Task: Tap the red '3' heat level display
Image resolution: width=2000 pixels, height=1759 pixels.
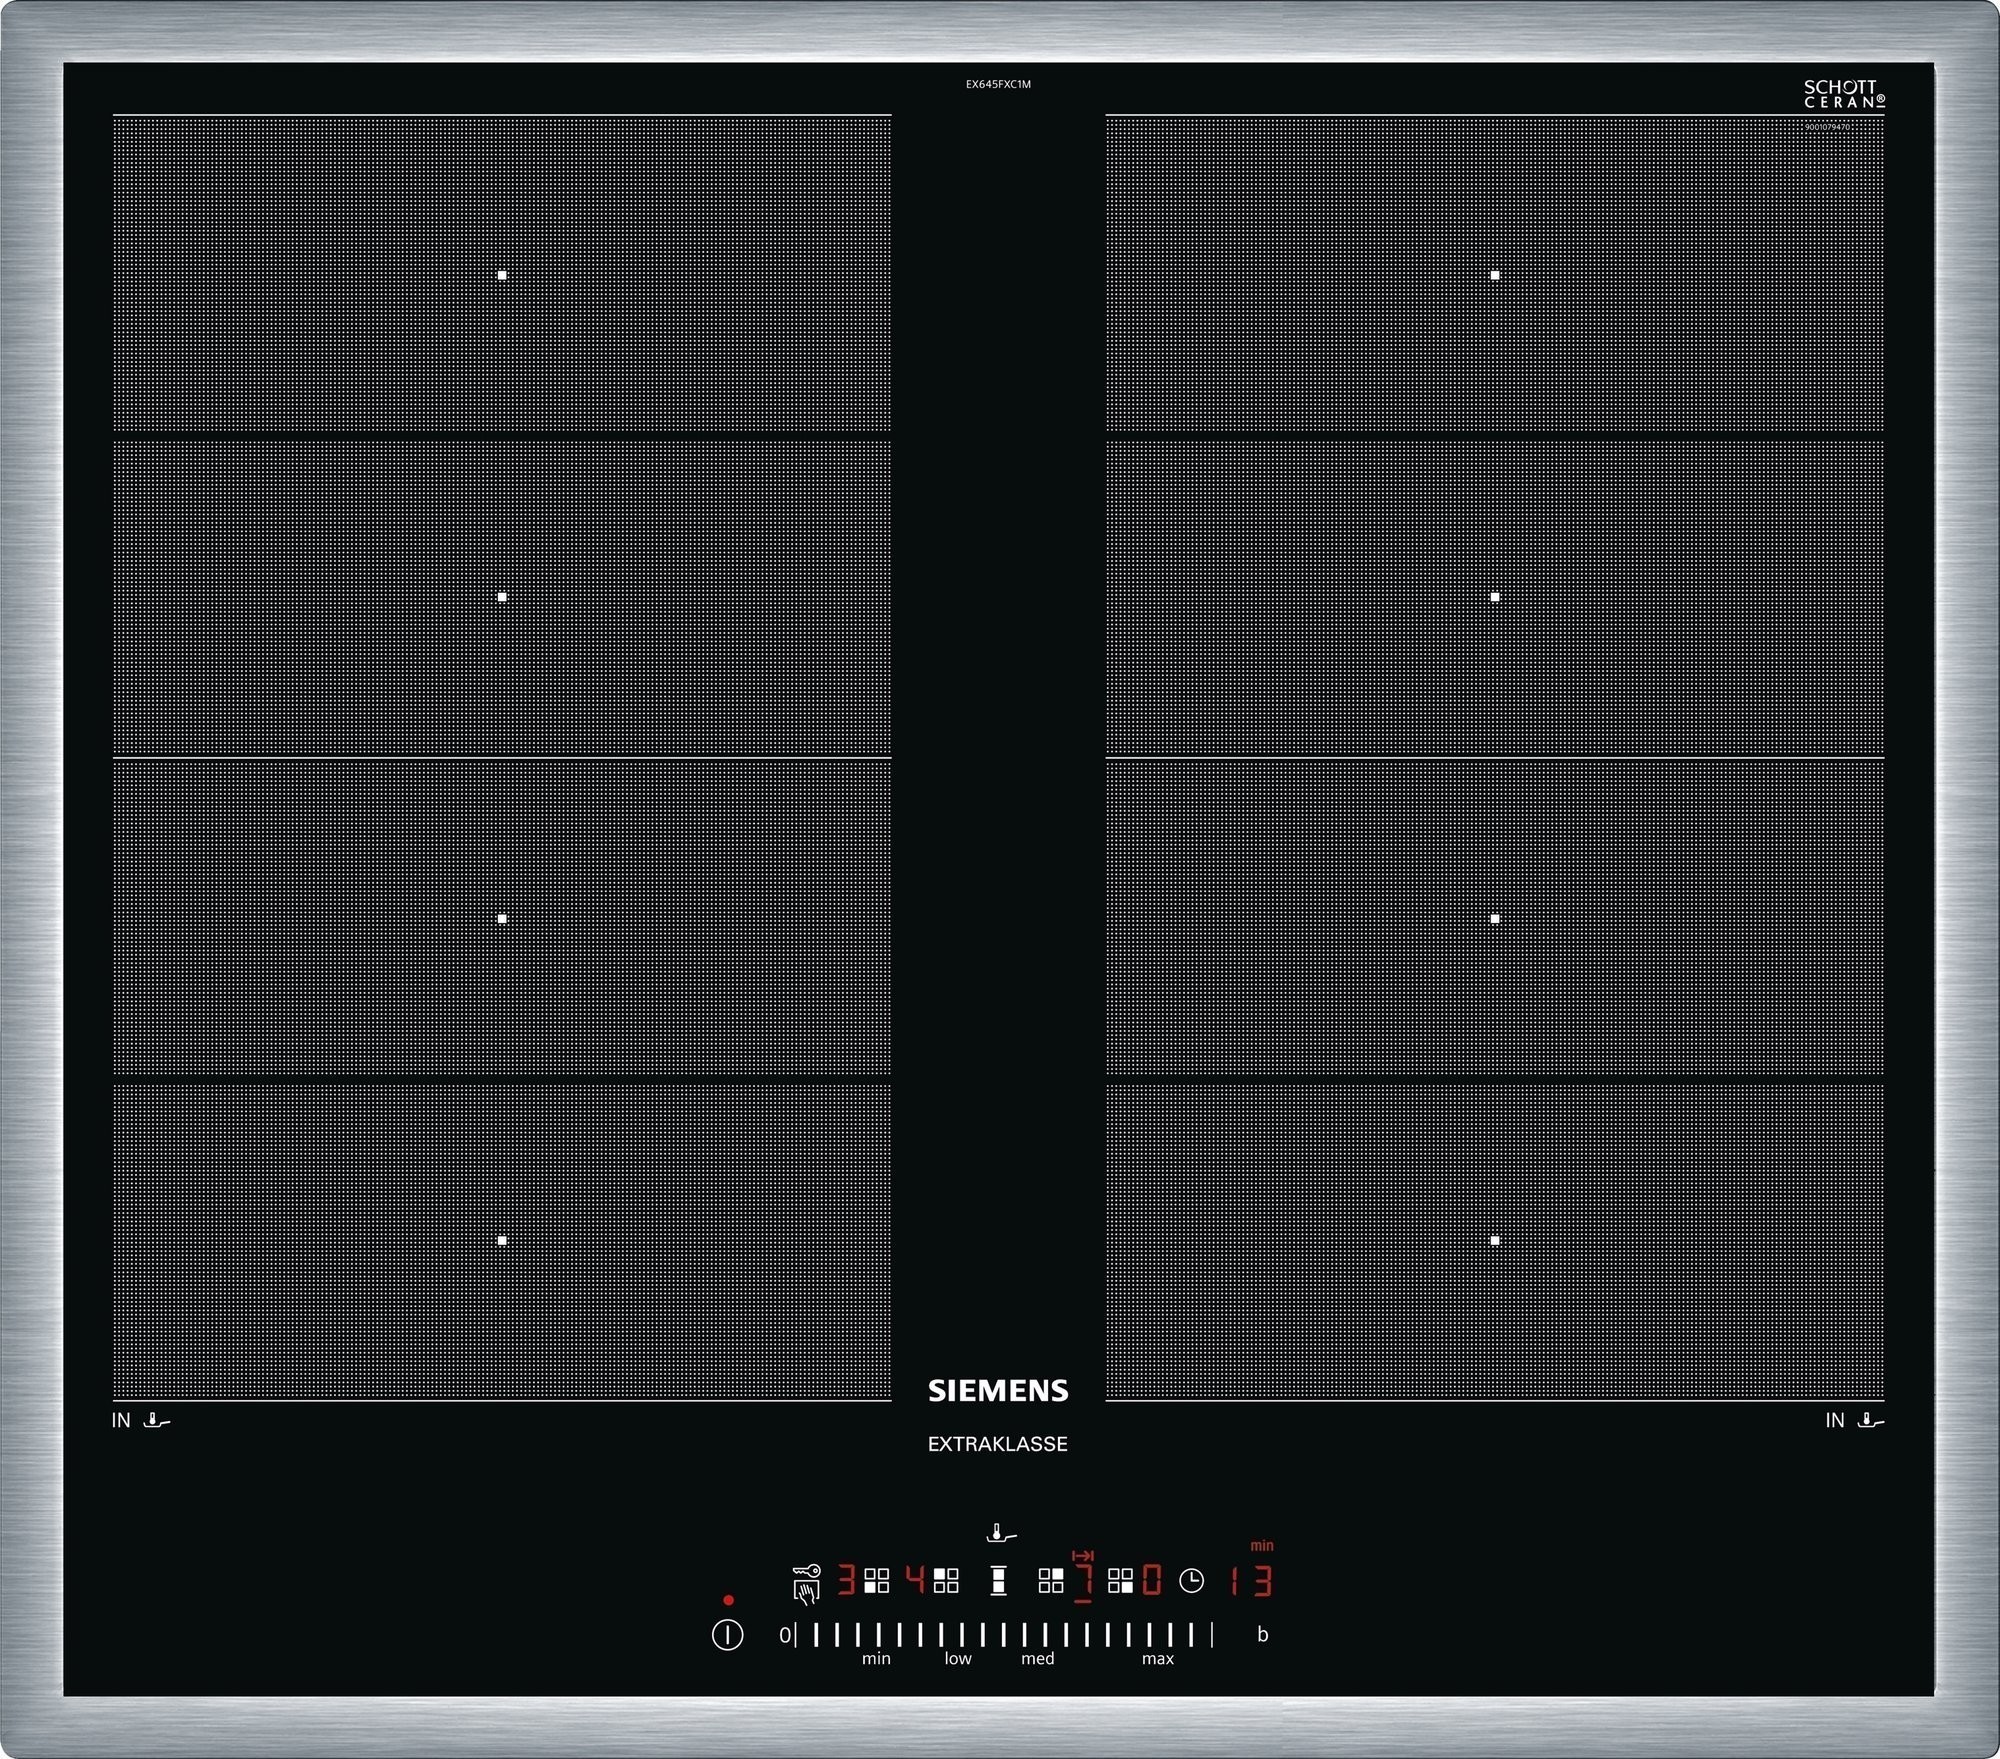Action: [x=846, y=1581]
